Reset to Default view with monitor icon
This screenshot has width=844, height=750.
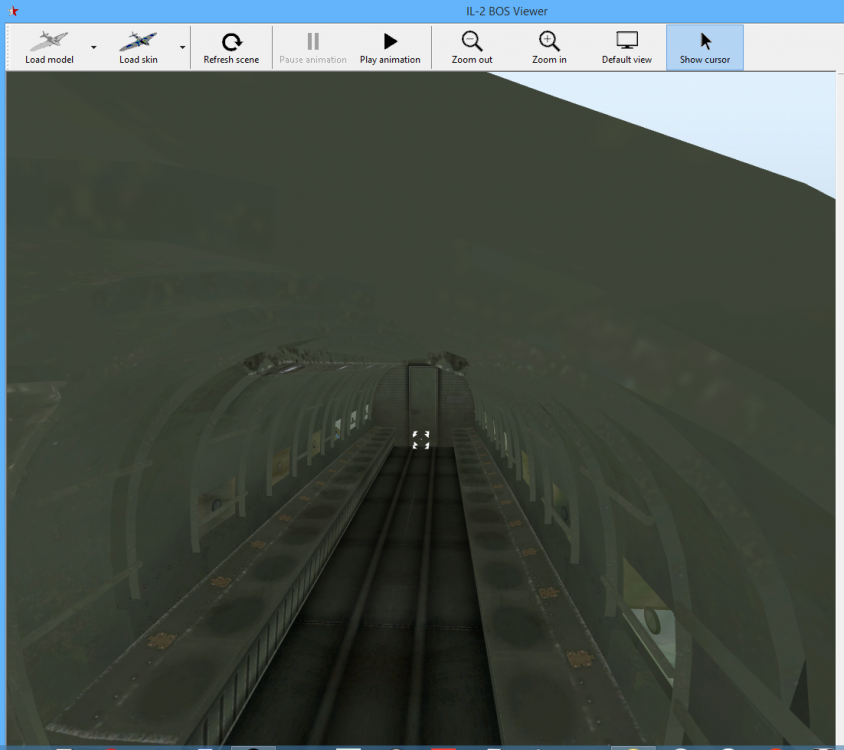pyautogui.click(x=626, y=47)
